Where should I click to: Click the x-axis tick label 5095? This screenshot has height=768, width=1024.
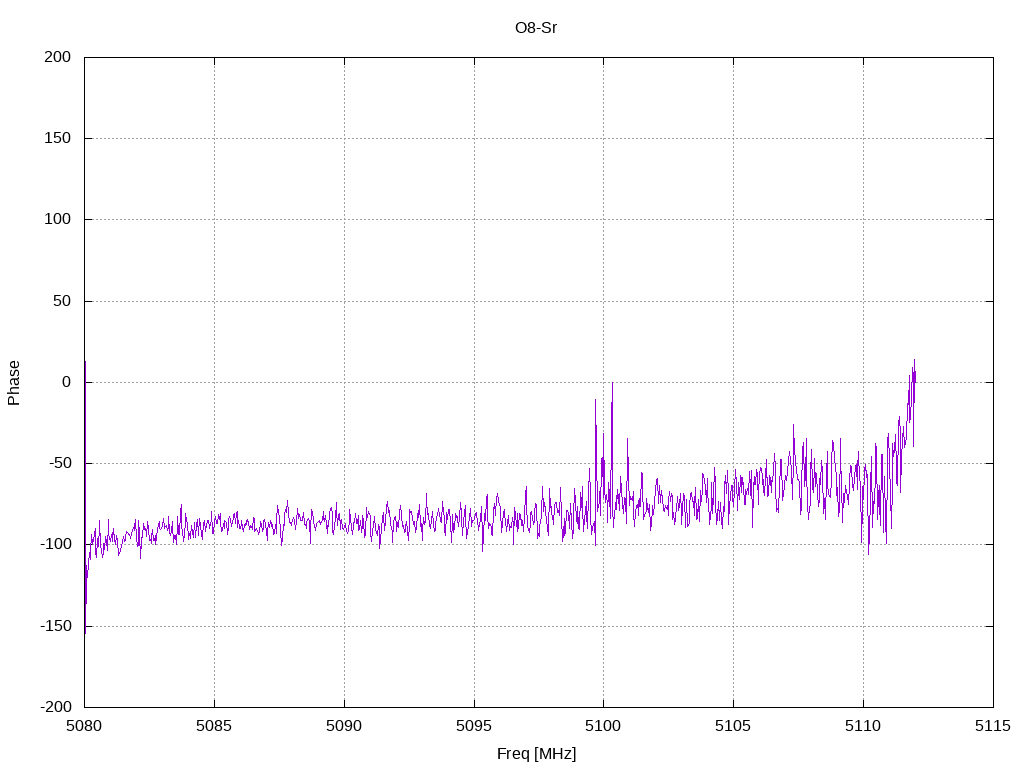point(474,726)
